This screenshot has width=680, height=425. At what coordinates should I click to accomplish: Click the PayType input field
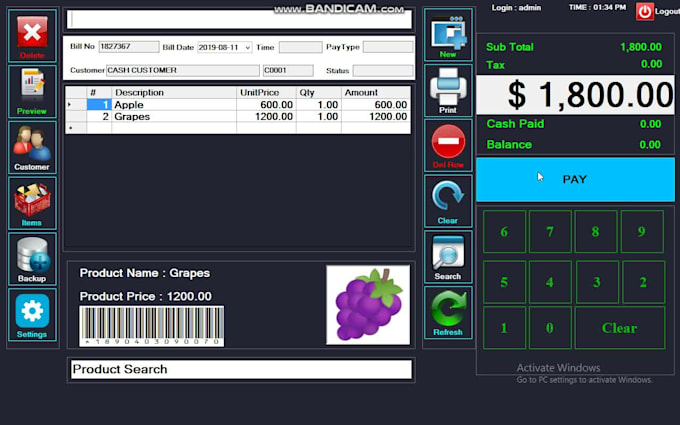pyautogui.click(x=388, y=47)
